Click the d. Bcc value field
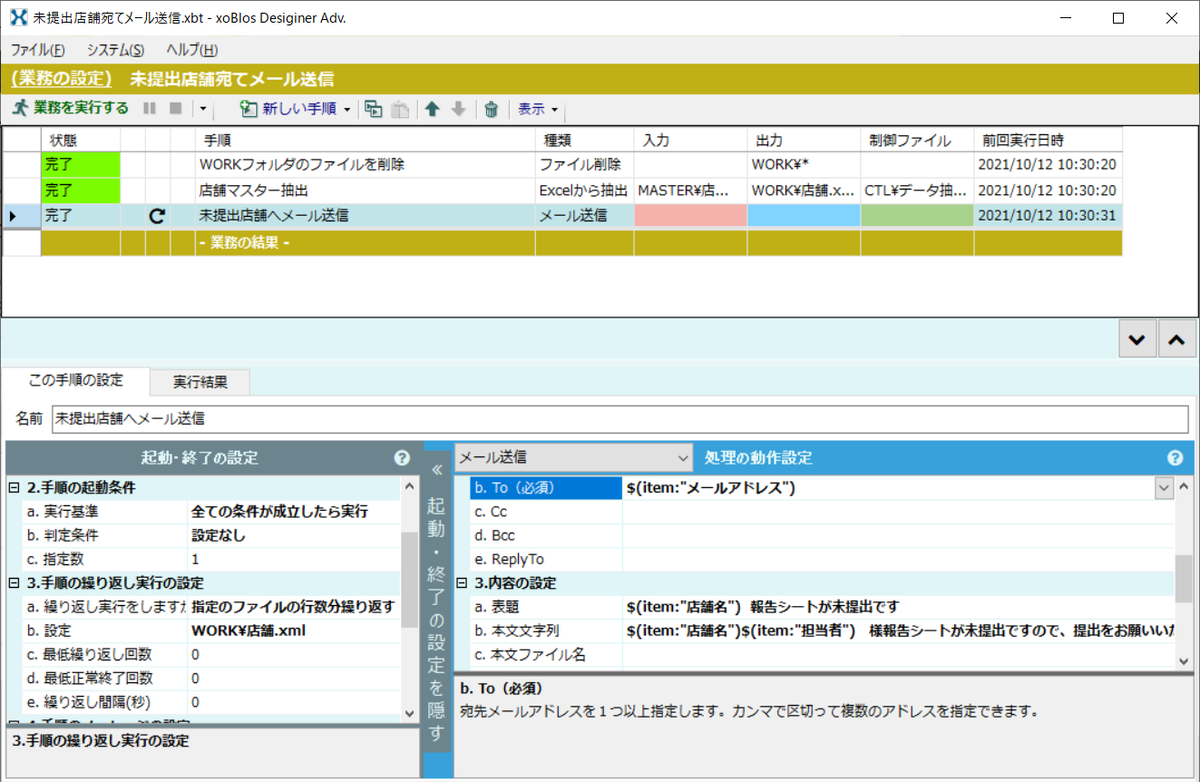Viewport: 1200px width, 782px height. pyautogui.click(x=898, y=536)
